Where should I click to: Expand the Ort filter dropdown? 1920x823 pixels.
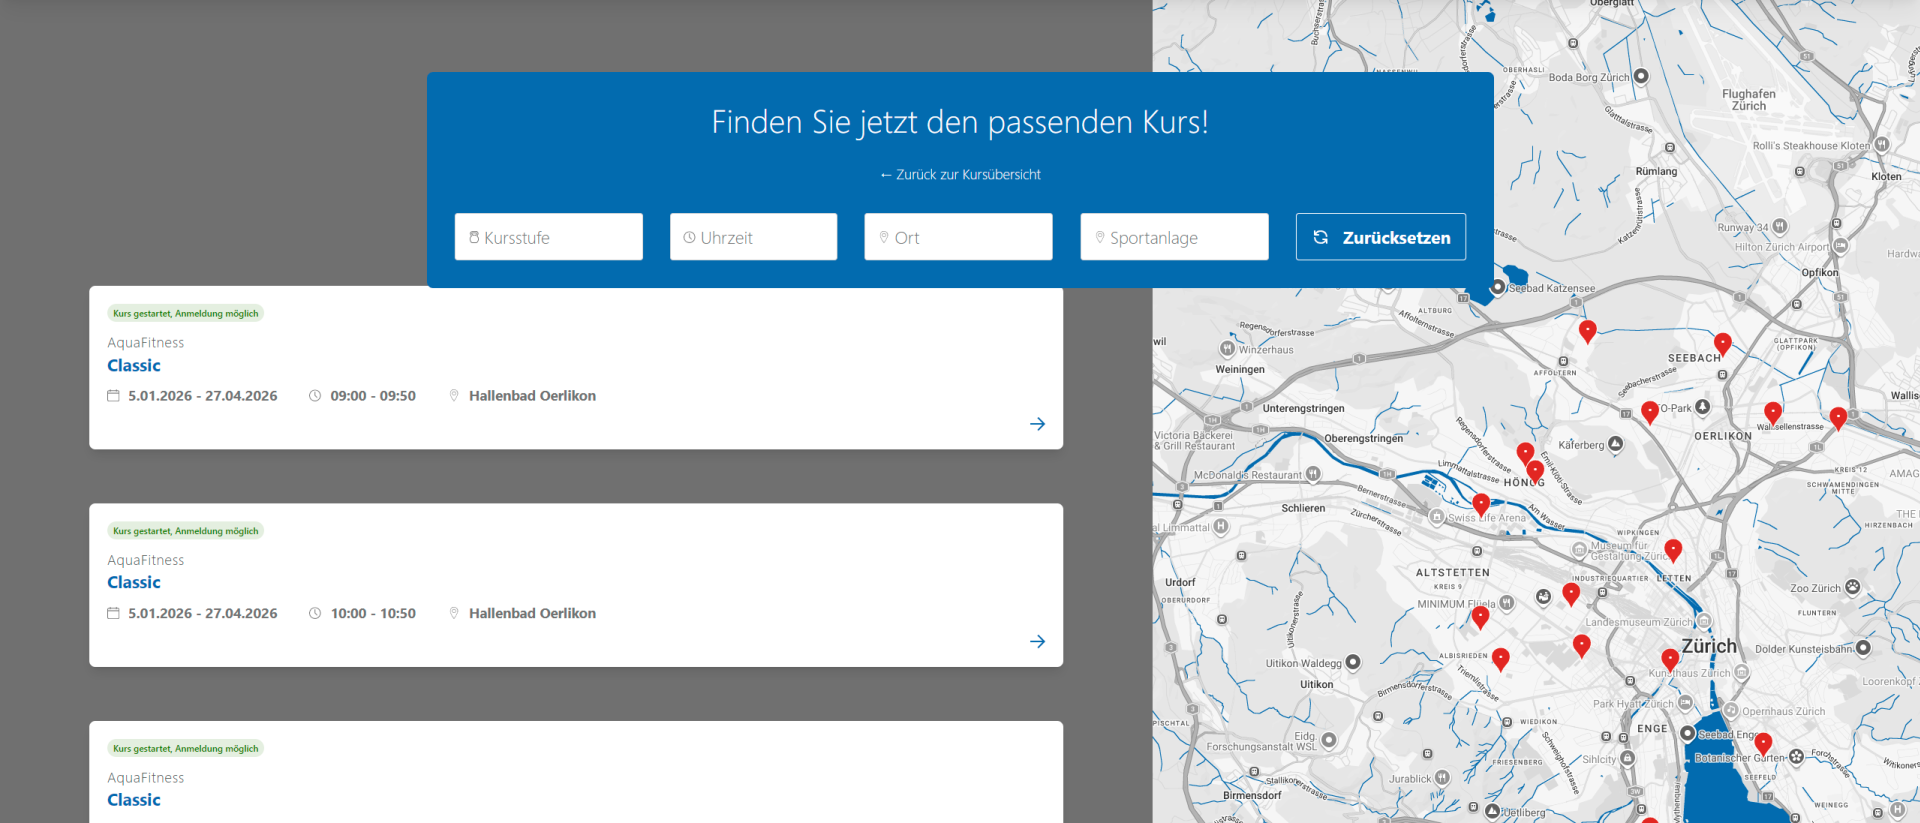click(958, 237)
